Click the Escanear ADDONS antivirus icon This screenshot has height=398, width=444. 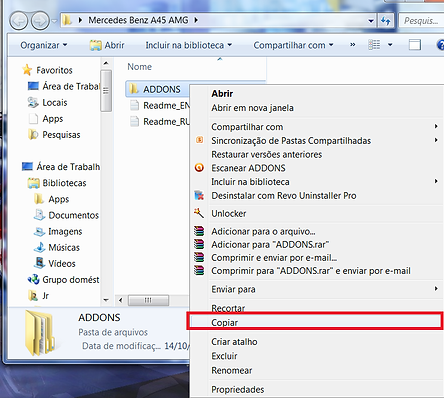click(199, 168)
